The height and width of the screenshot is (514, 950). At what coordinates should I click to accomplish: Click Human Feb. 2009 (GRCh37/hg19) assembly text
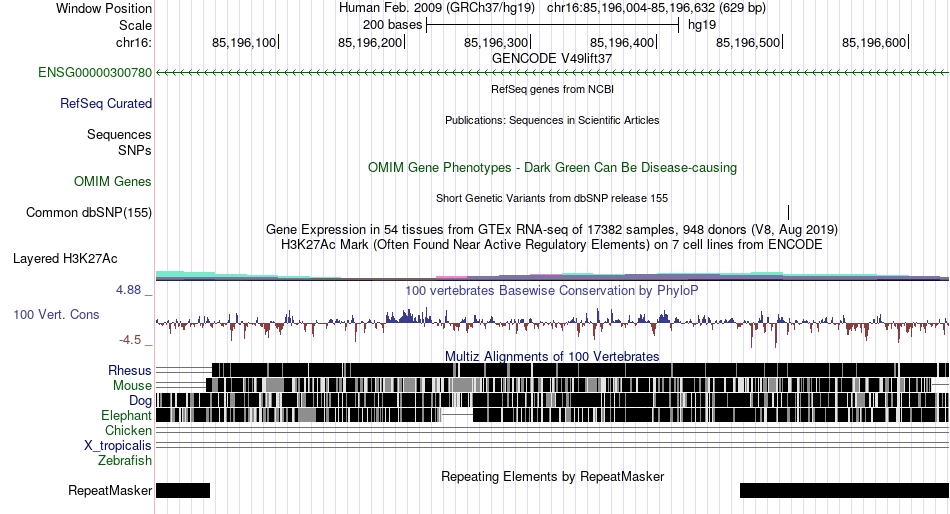pos(437,8)
